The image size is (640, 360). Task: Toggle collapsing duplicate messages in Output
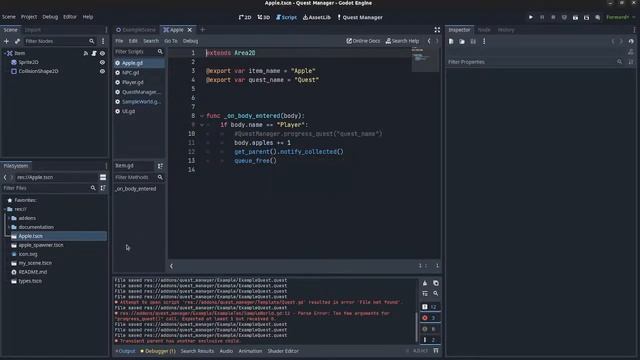pyautogui.click(x=425, y=293)
